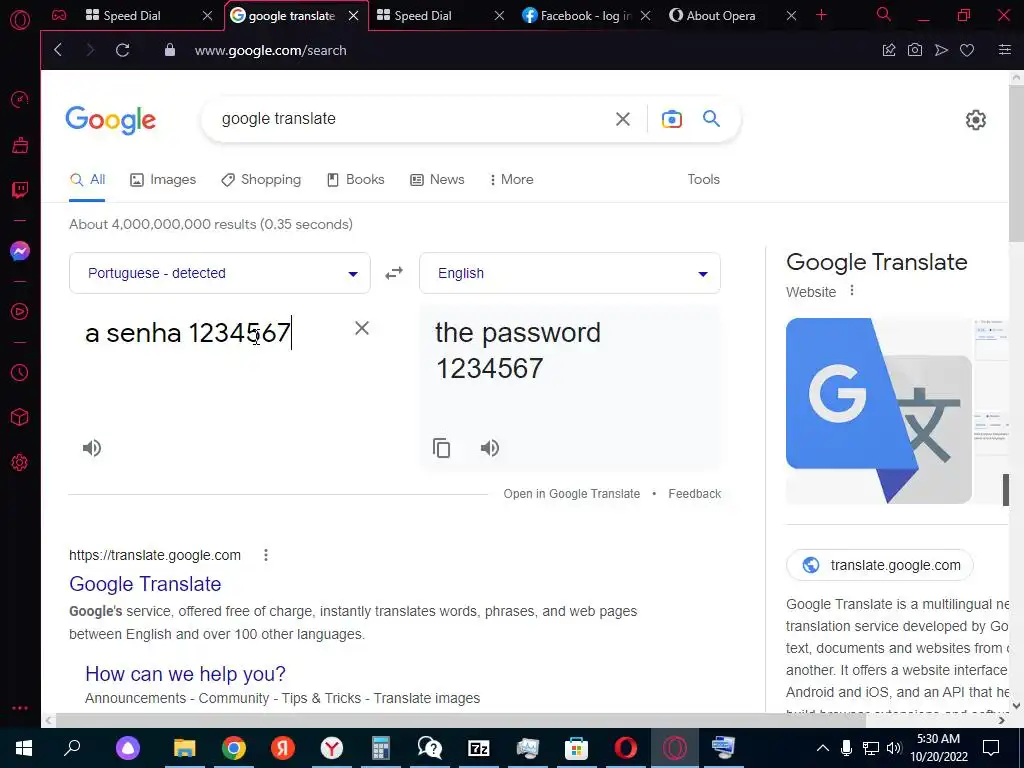Open Windows Start menu
The width and height of the screenshot is (1024, 768).
click(x=24, y=748)
